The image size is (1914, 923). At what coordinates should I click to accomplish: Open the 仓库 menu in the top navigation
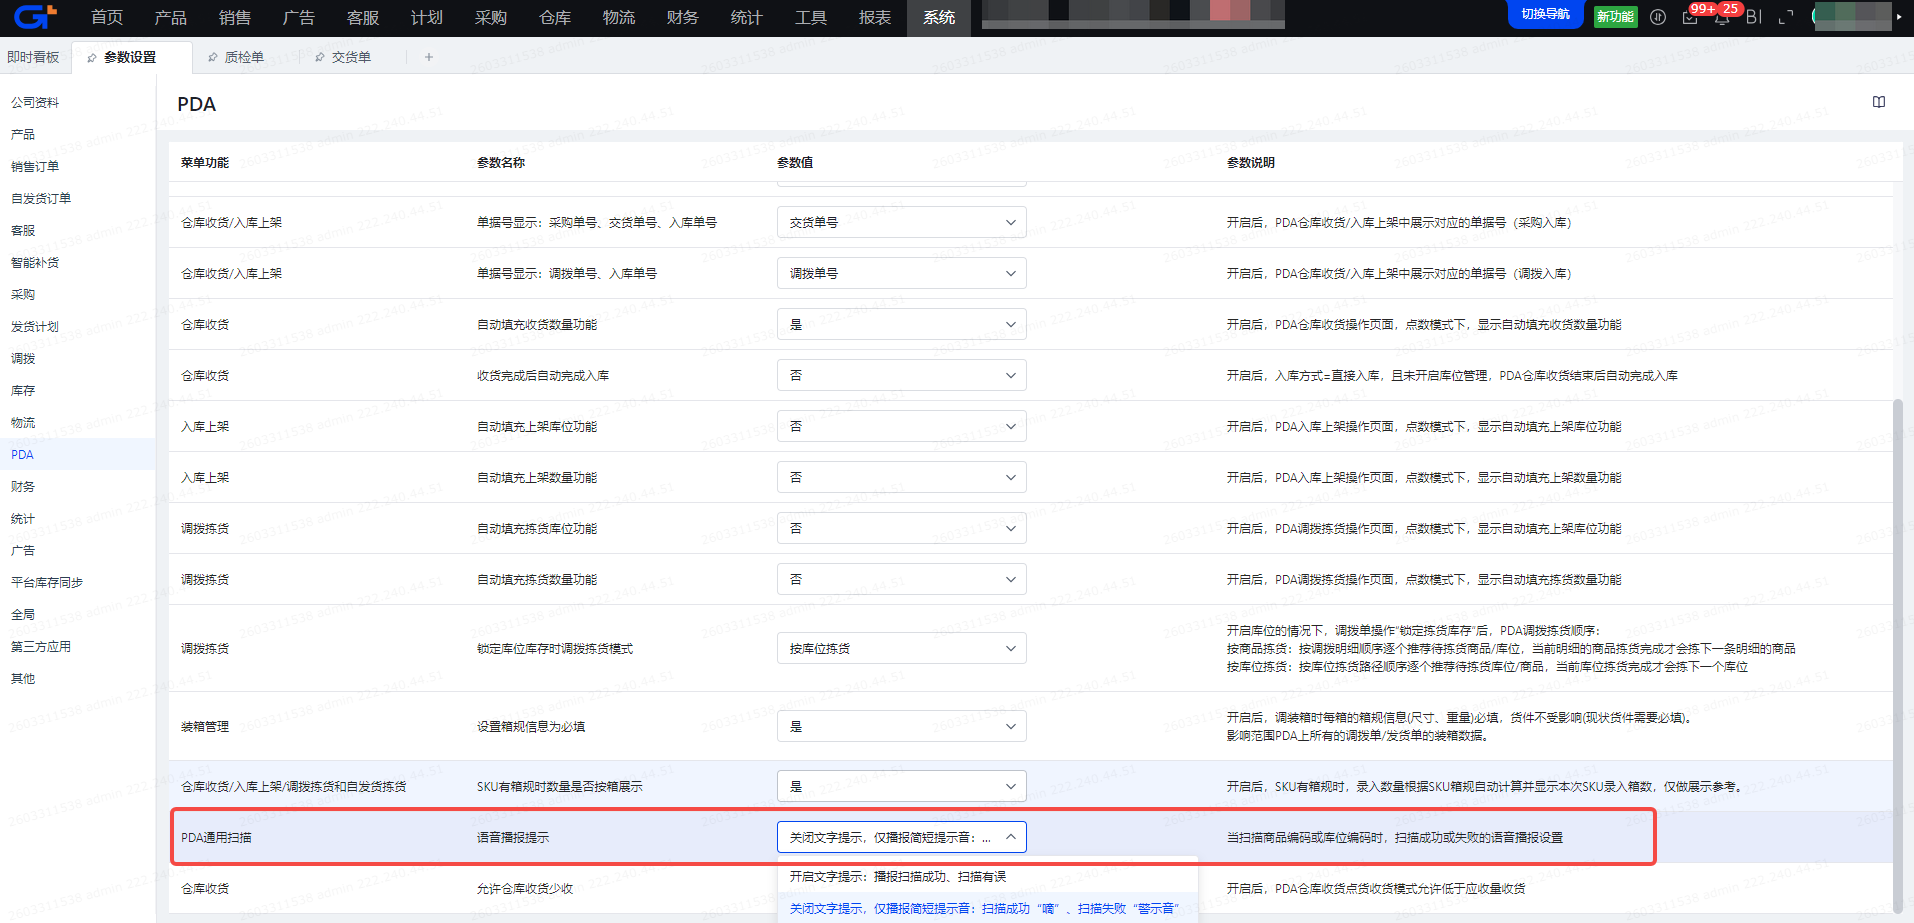pos(555,17)
